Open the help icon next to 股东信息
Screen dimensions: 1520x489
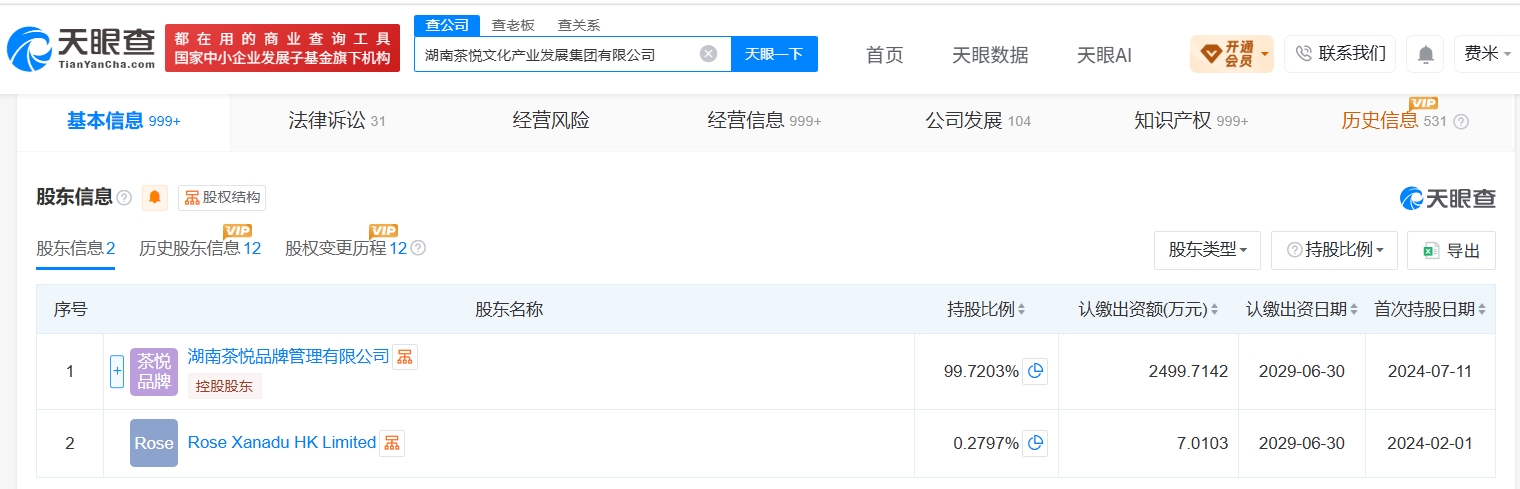[124, 198]
